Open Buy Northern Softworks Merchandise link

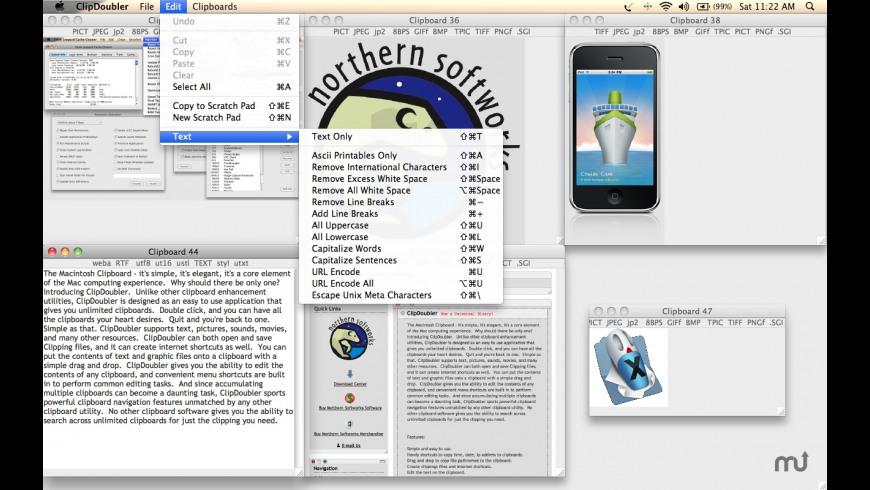click(x=348, y=434)
